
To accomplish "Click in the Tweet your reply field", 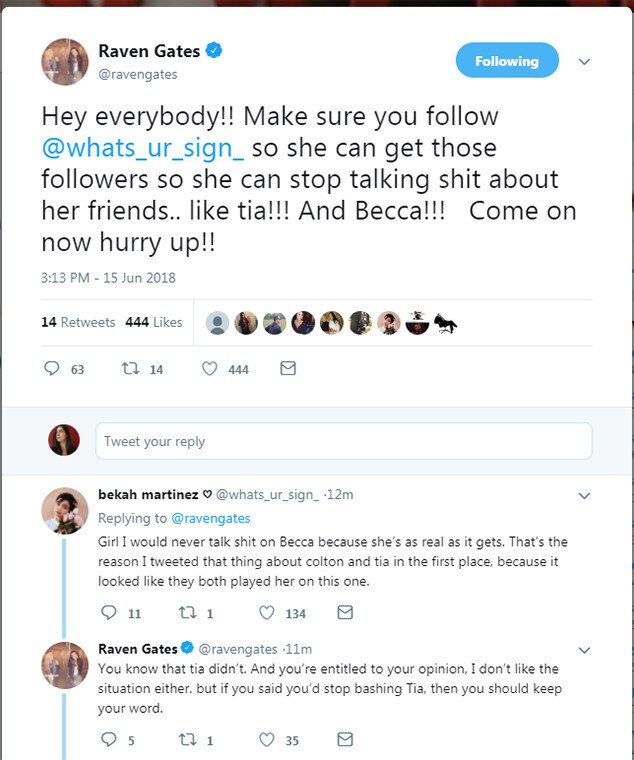I will (x=343, y=441).
